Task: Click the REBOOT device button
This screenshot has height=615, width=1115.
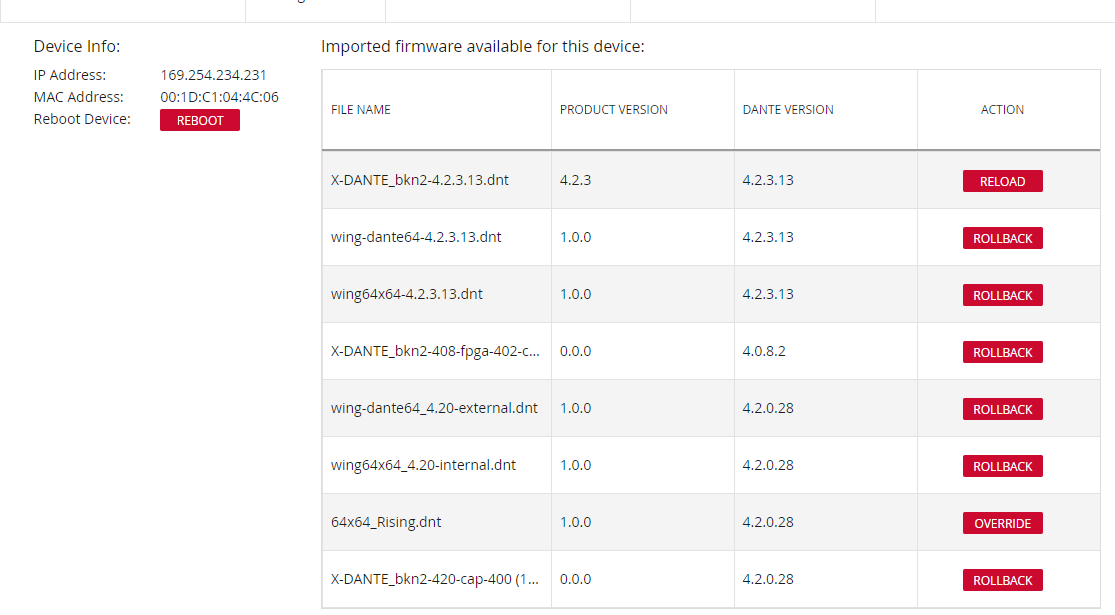Action: point(200,120)
